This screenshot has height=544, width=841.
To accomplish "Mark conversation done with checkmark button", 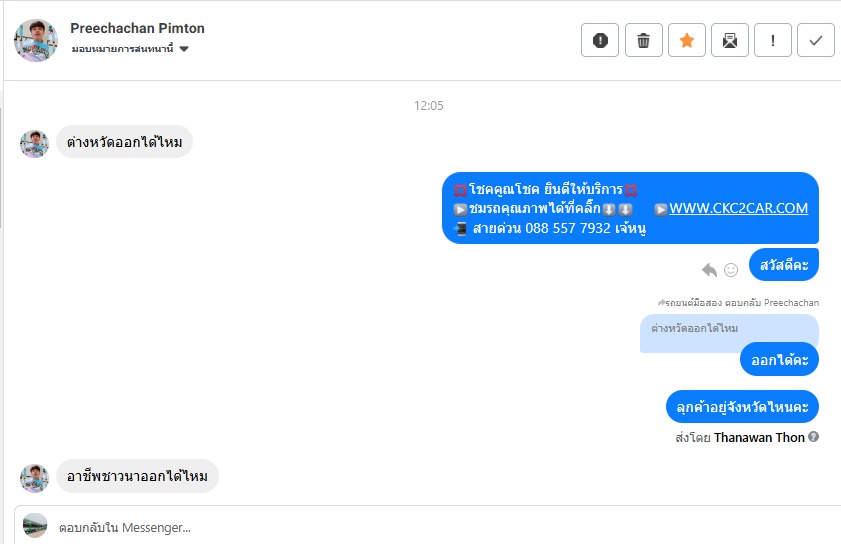I will pos(815,40).
